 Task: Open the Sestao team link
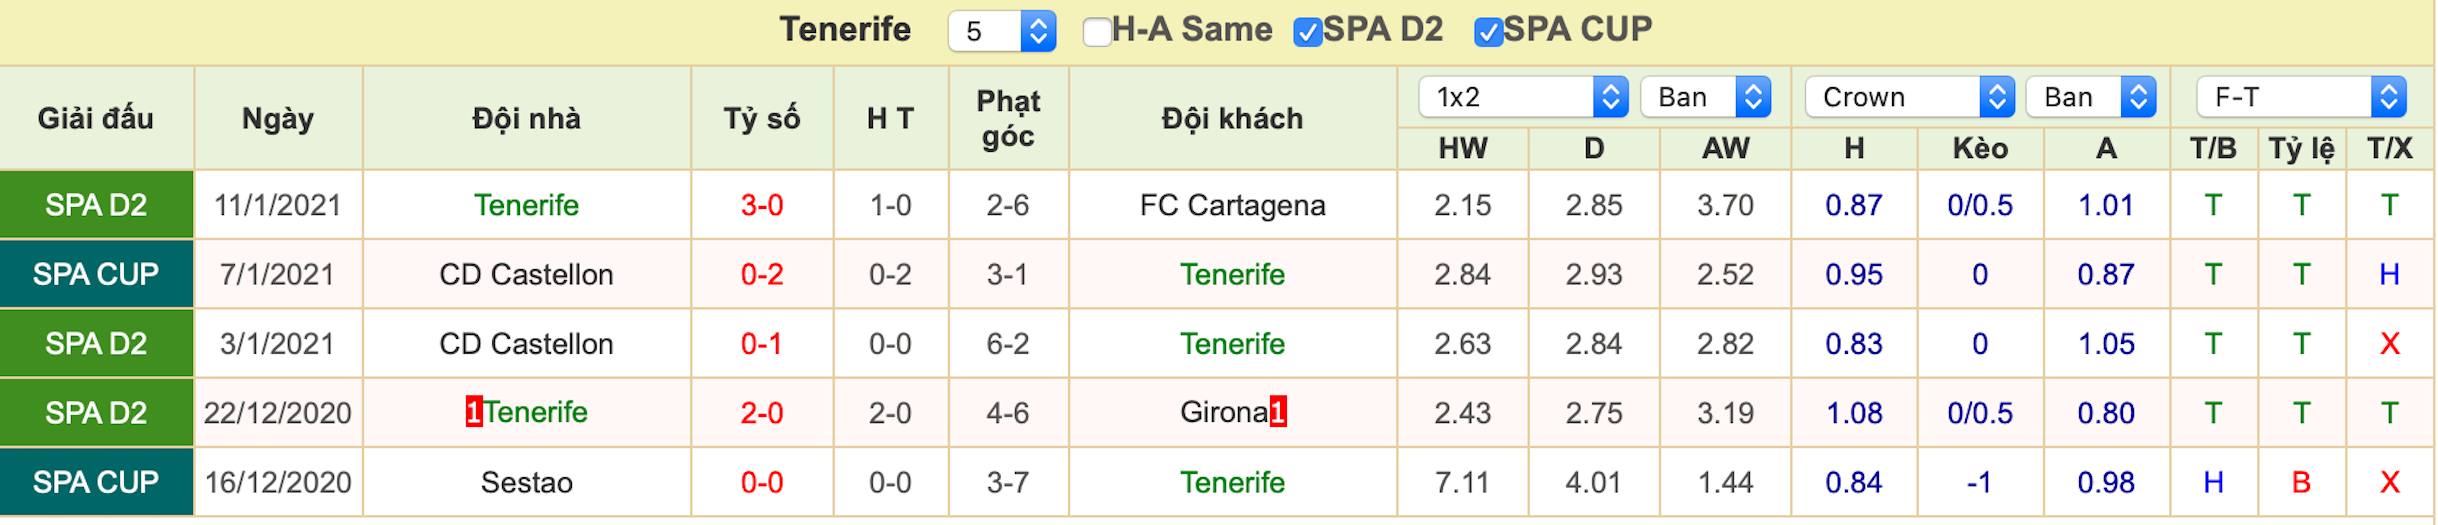[x=526, y=482]
